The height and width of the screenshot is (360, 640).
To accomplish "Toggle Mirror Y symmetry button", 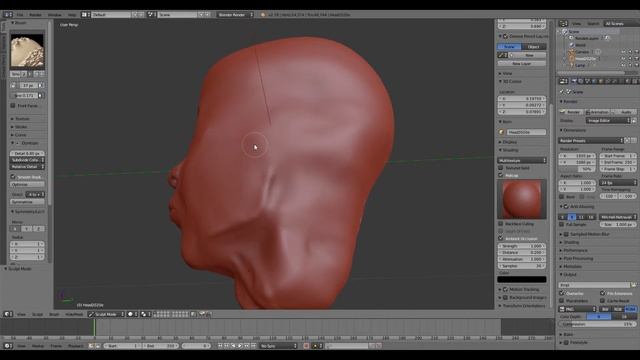I will pyautogui.click(x=27, y=229).
